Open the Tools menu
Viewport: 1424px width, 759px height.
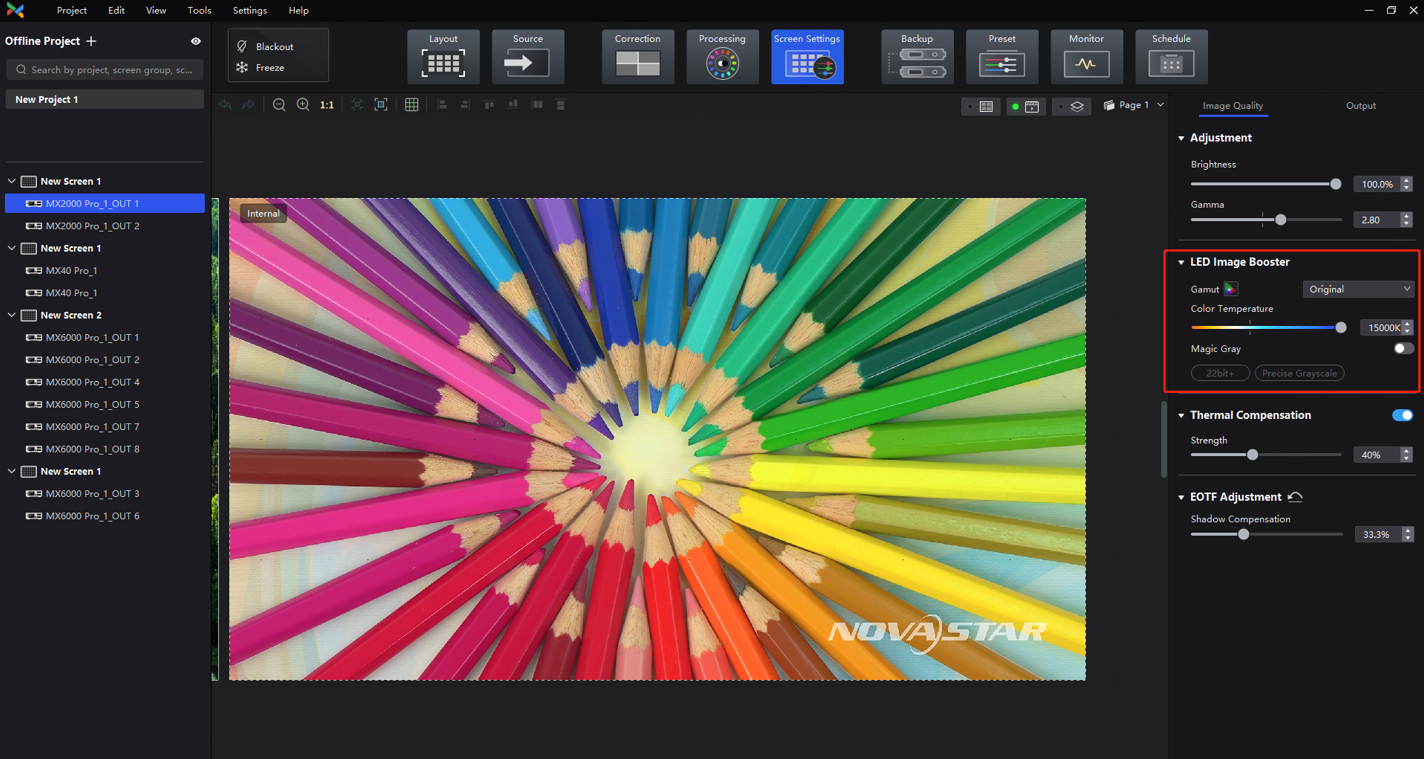199,10
